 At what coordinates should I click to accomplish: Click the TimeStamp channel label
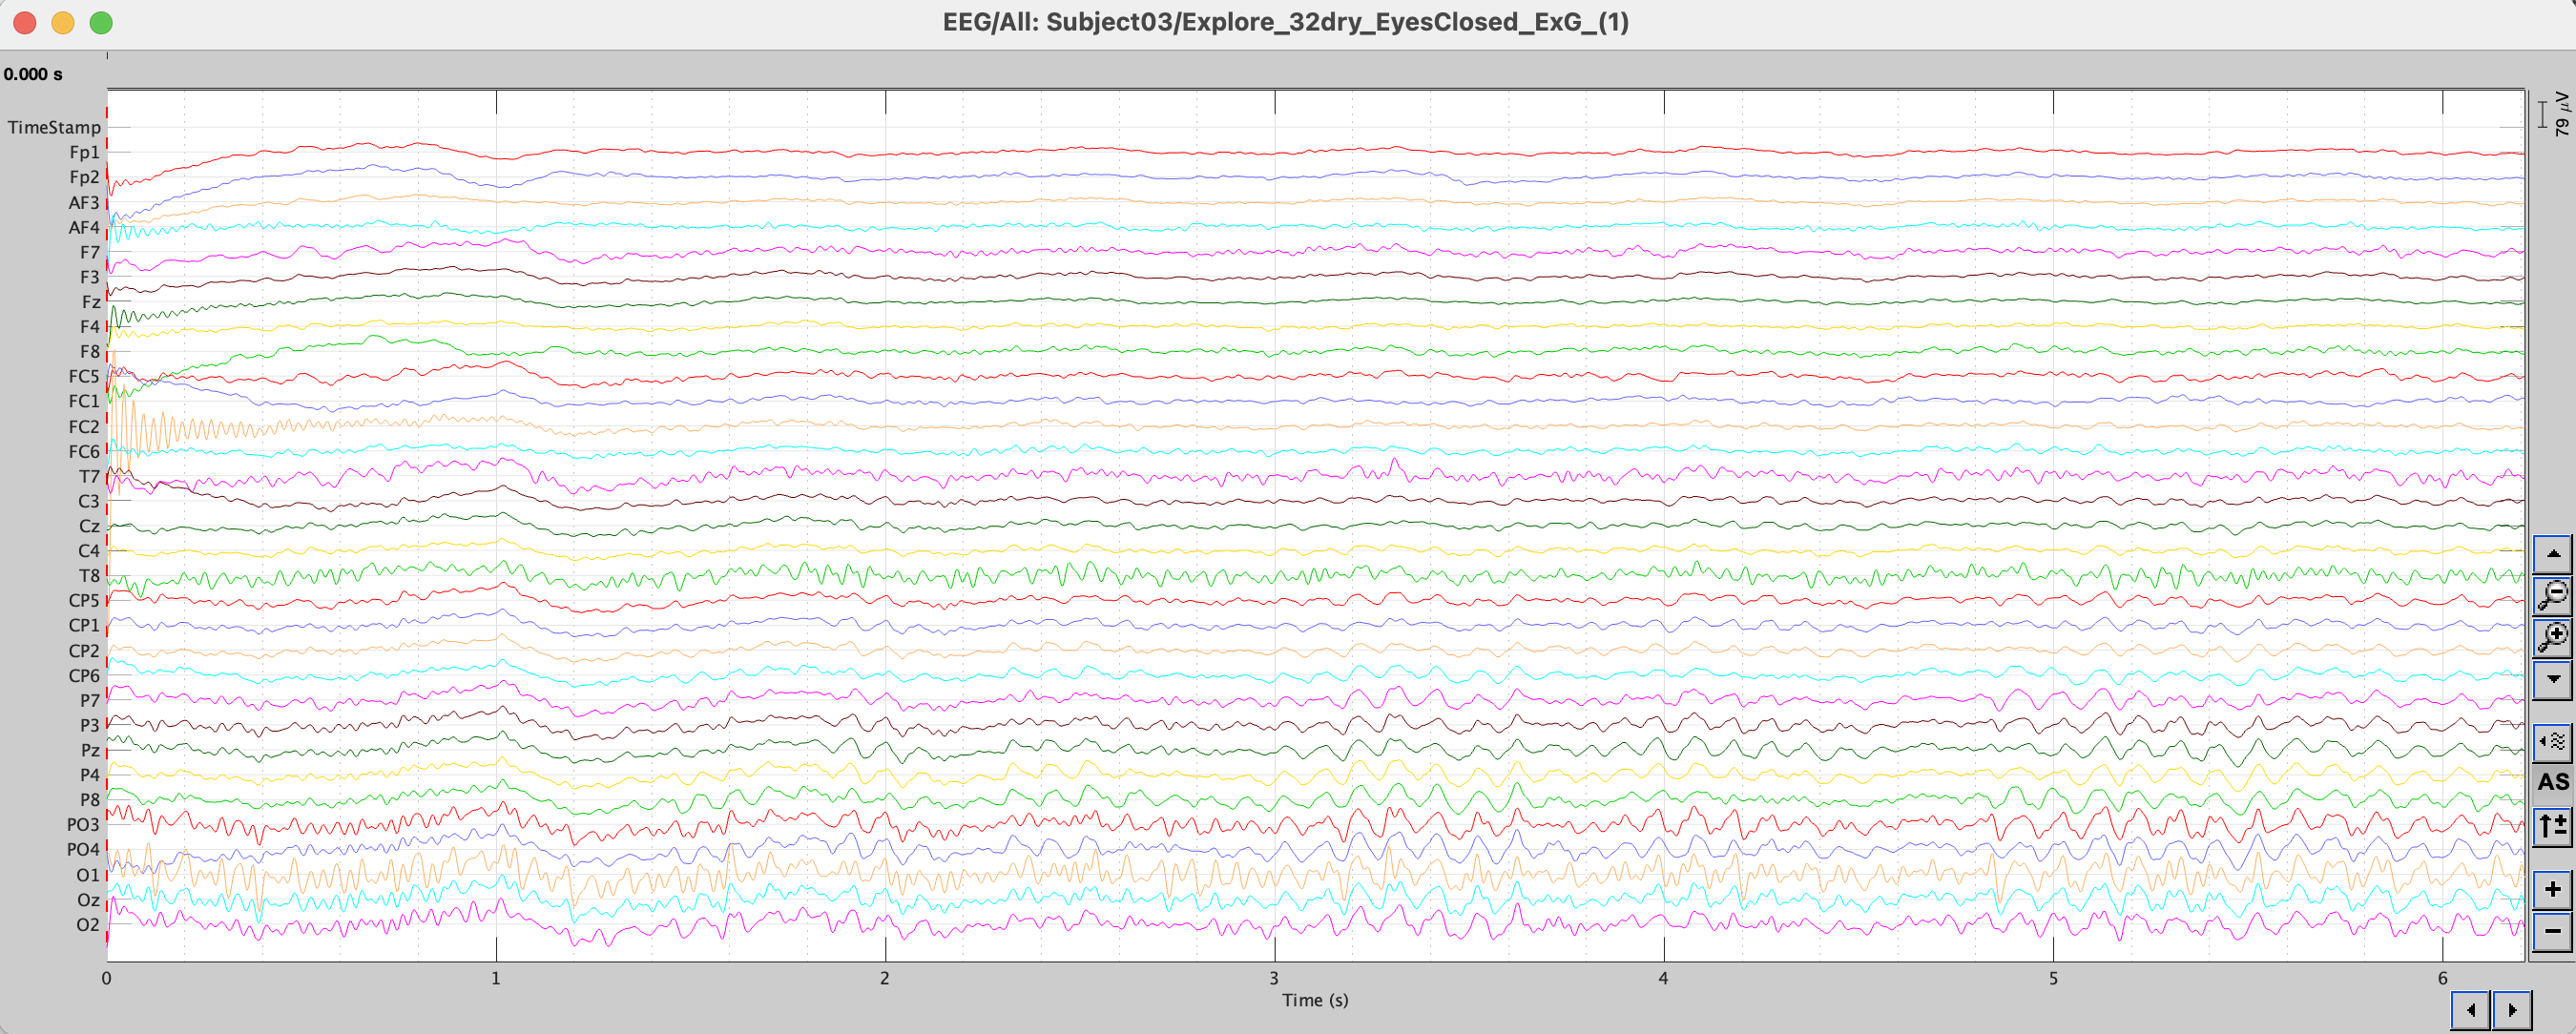[x=54, y=127]
